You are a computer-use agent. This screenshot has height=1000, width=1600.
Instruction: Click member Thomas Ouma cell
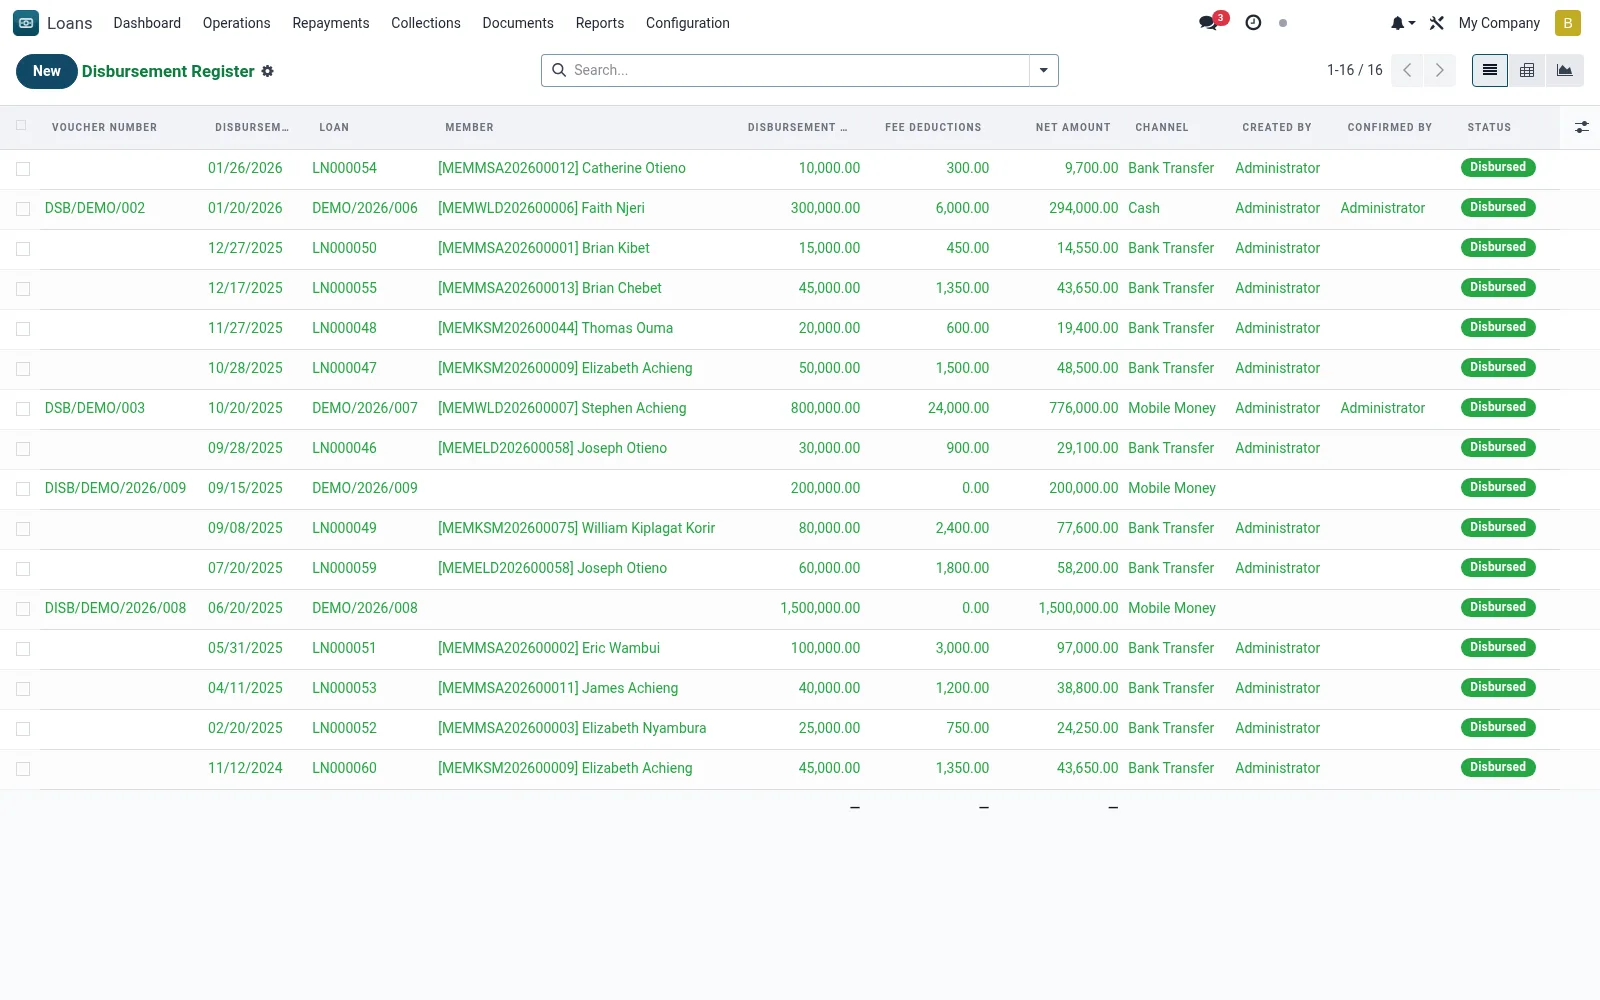pyautogui.click(x=555, y=328)
